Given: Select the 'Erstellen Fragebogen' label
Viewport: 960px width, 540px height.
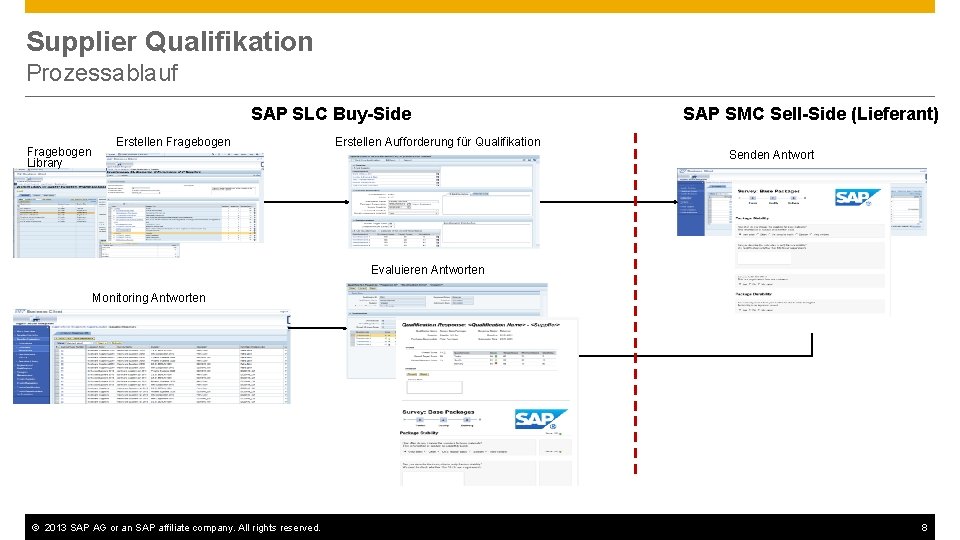Looking at the screenshot, I should pos(173,141).
